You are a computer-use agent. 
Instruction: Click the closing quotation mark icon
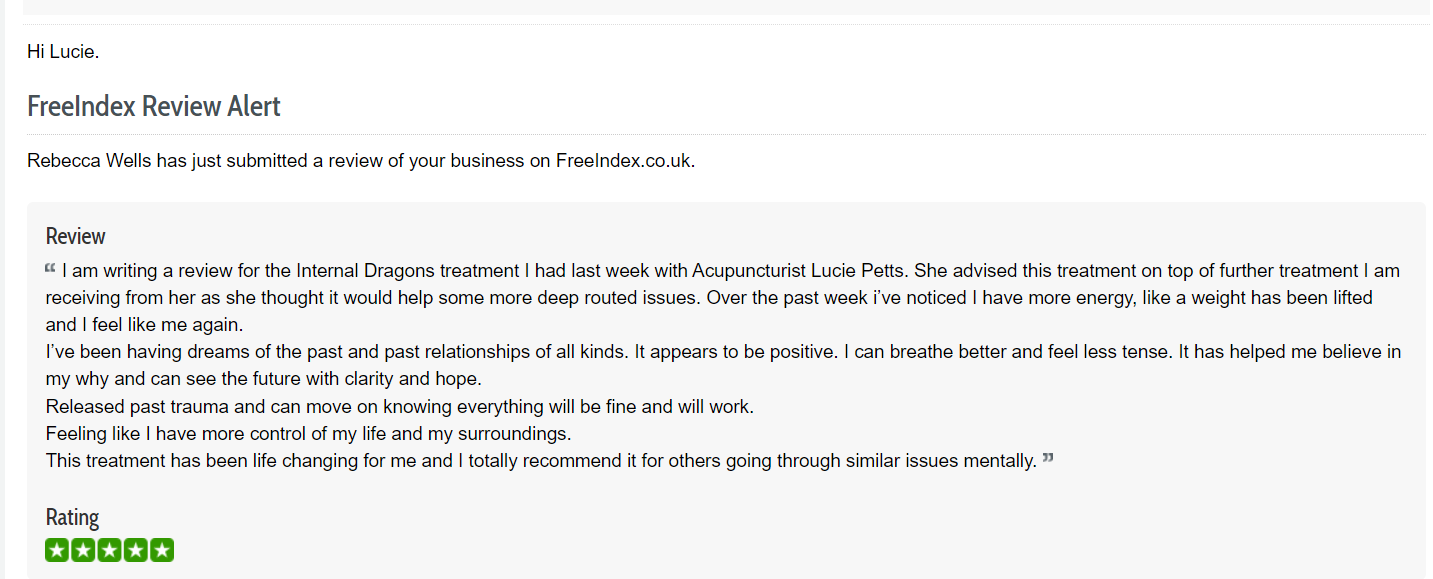pyautogui.click(x=1048, y=458)
